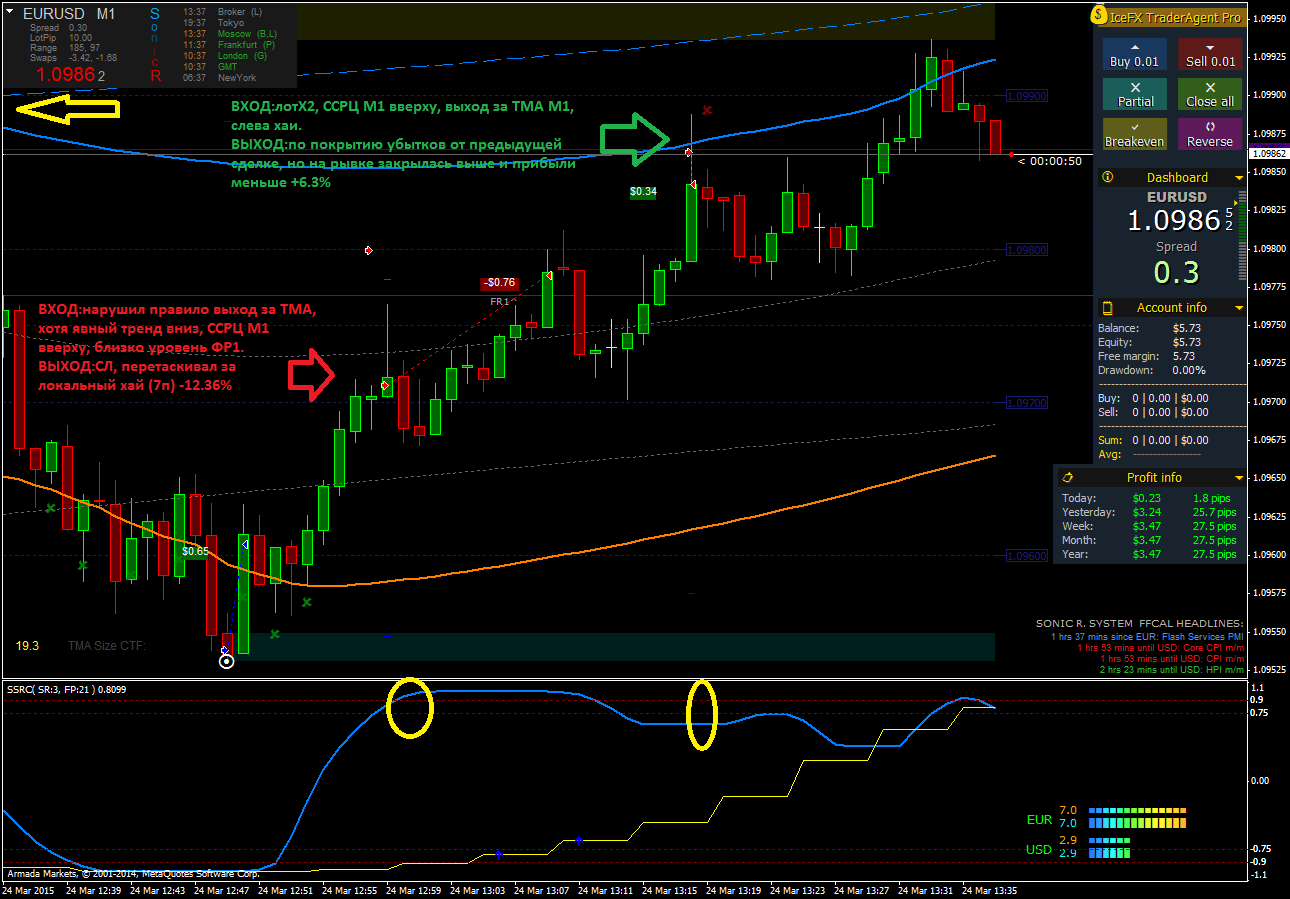Click the EURUSD M1 symbol header
Viewport: 1290px width, 899px height.
click(x=68, y=14)
